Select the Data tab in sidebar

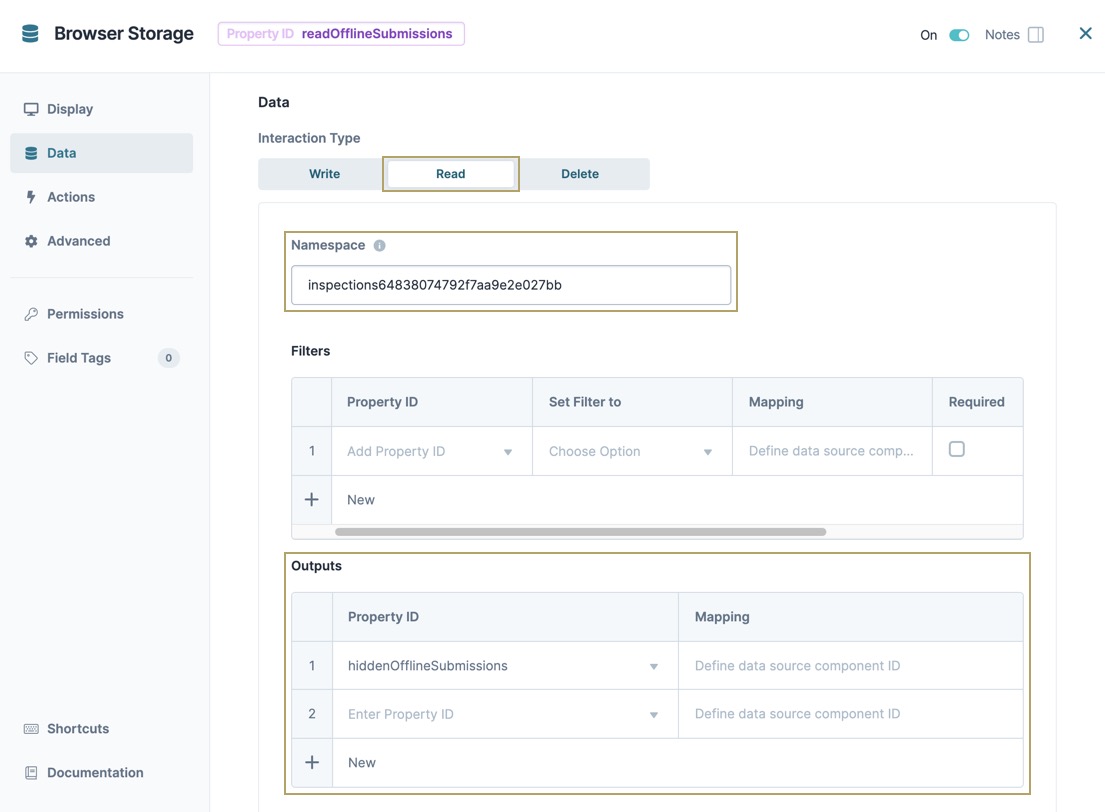(101, 153)
